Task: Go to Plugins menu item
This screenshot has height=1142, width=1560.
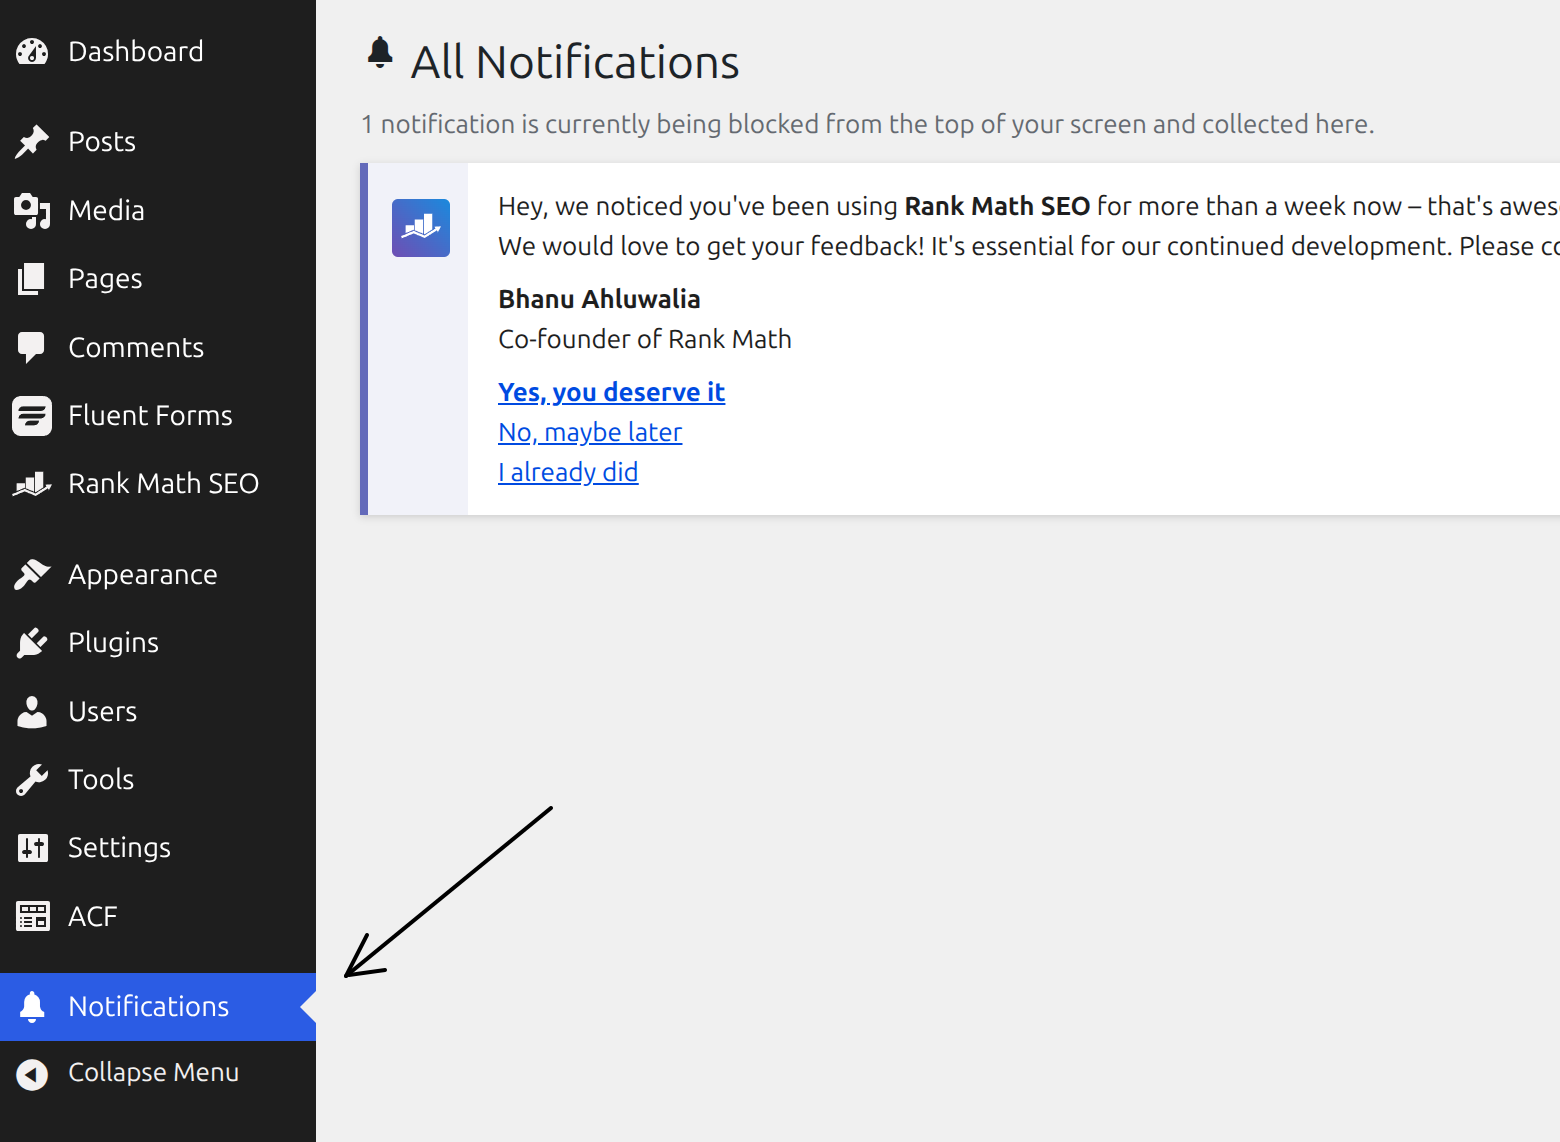Action: click(x=158, y=643)
